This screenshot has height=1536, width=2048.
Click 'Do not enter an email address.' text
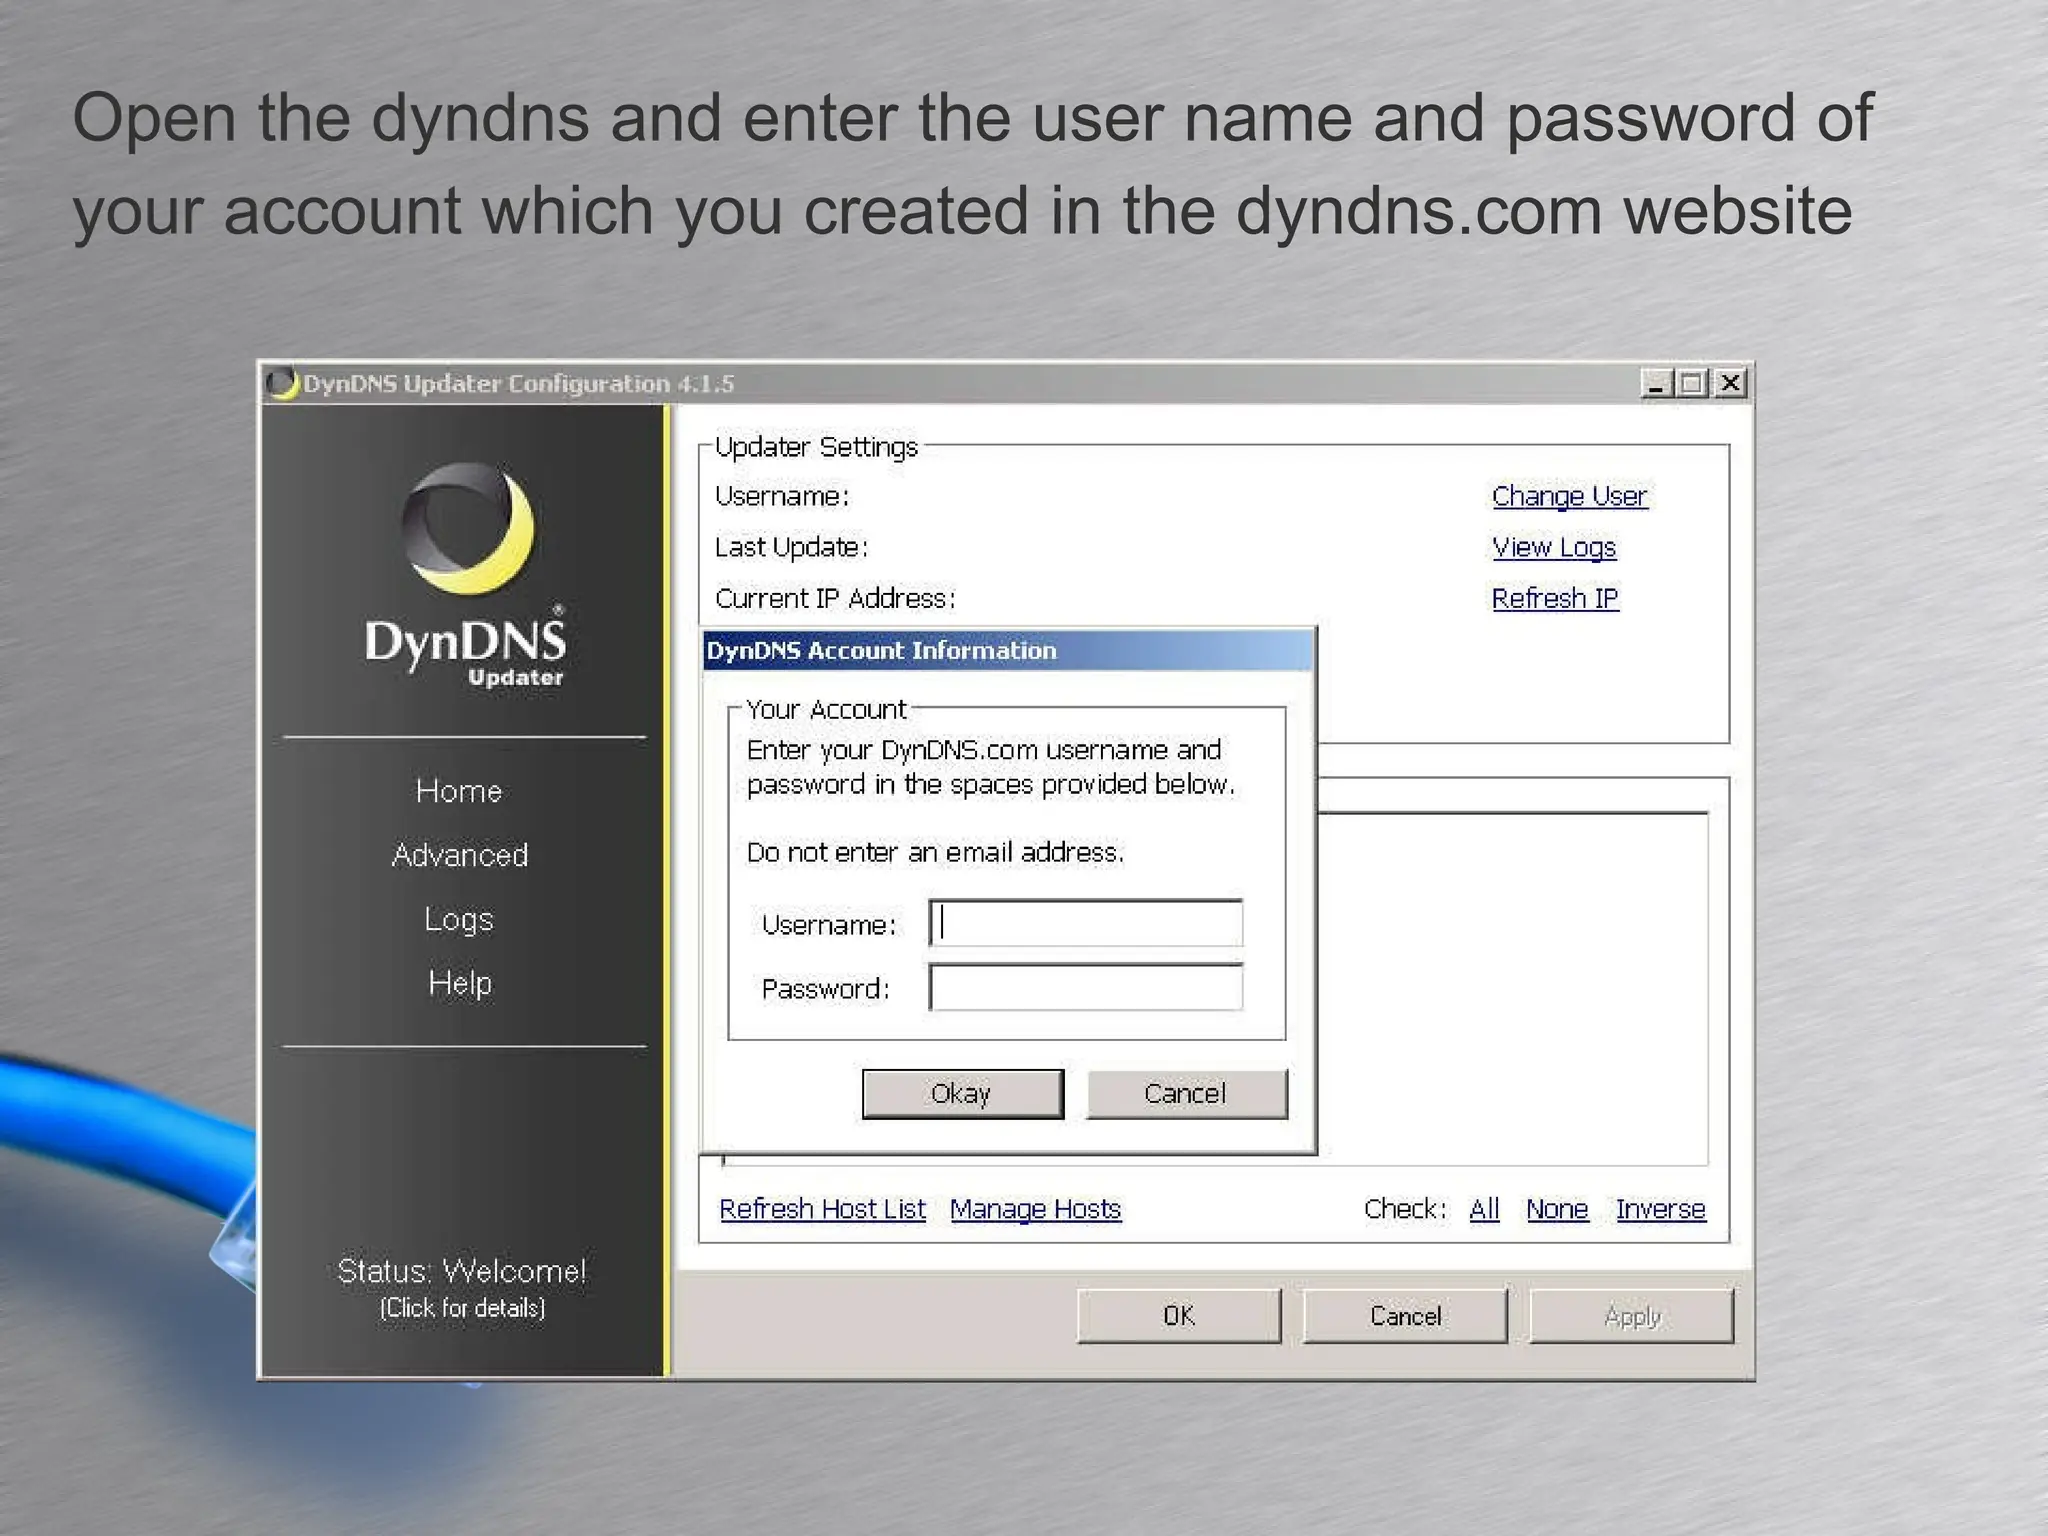click(x=935, y=852)
